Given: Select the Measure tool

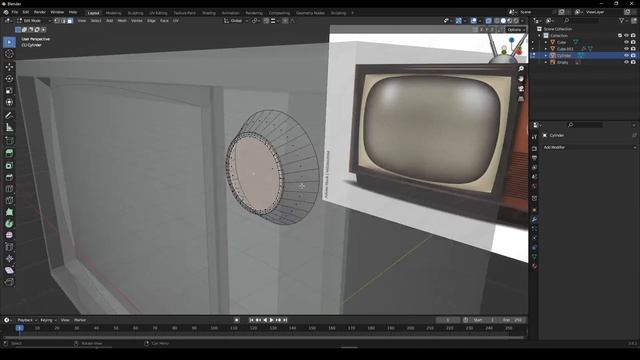Looking at the screenshot, I should click(x=9, y=127).
